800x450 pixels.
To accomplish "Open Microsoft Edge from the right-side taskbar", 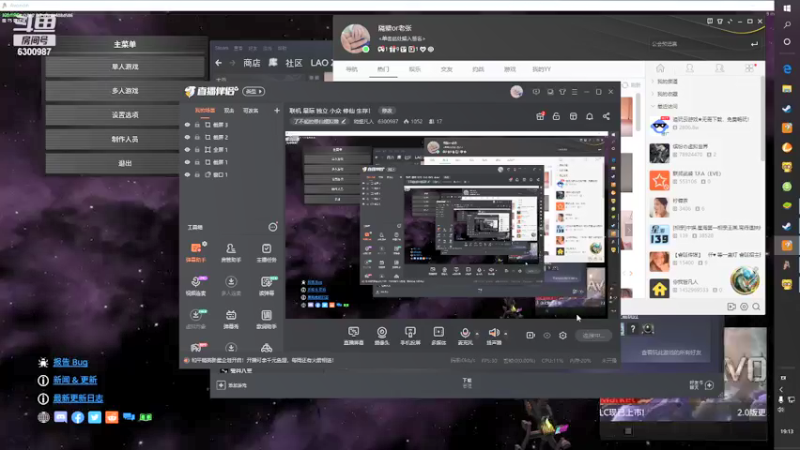I will [787, 68].
